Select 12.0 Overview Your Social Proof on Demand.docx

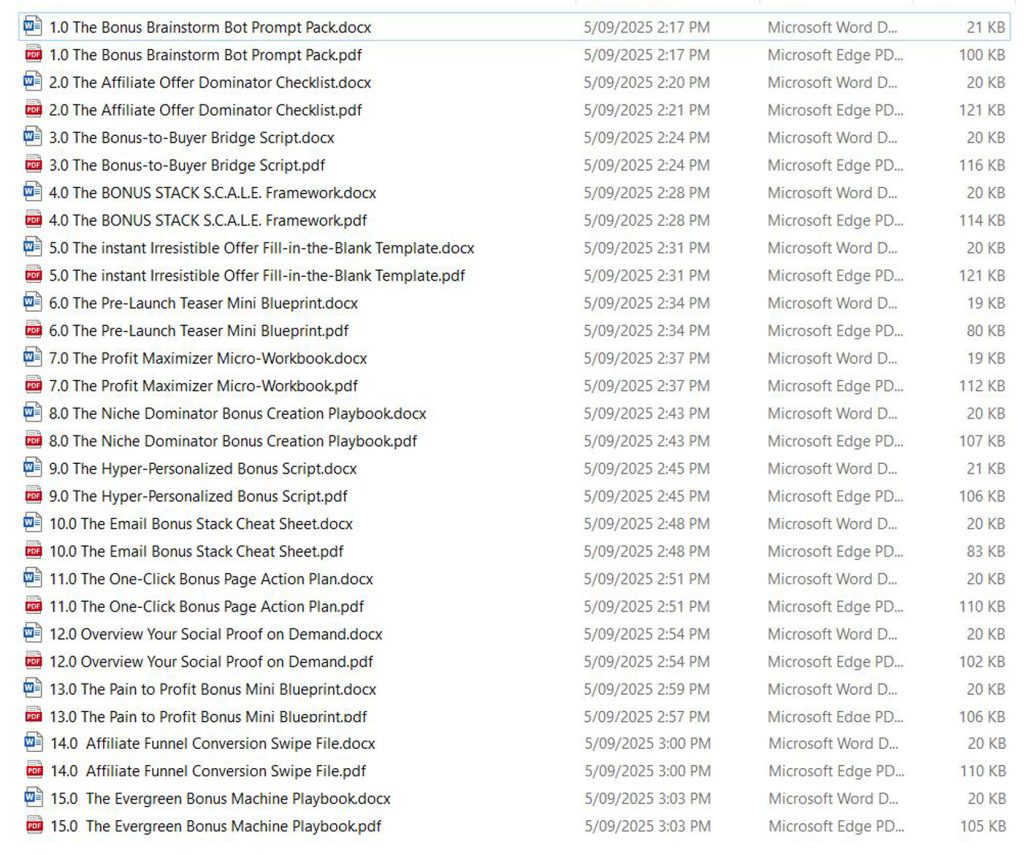pos(215,634)
